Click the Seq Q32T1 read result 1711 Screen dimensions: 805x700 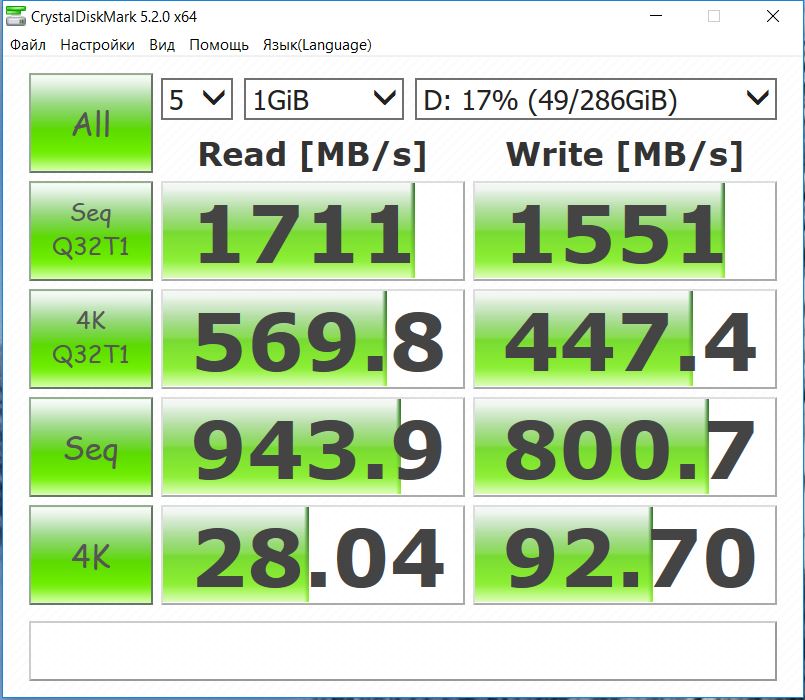pyautogui.click(x=313, y=231)
